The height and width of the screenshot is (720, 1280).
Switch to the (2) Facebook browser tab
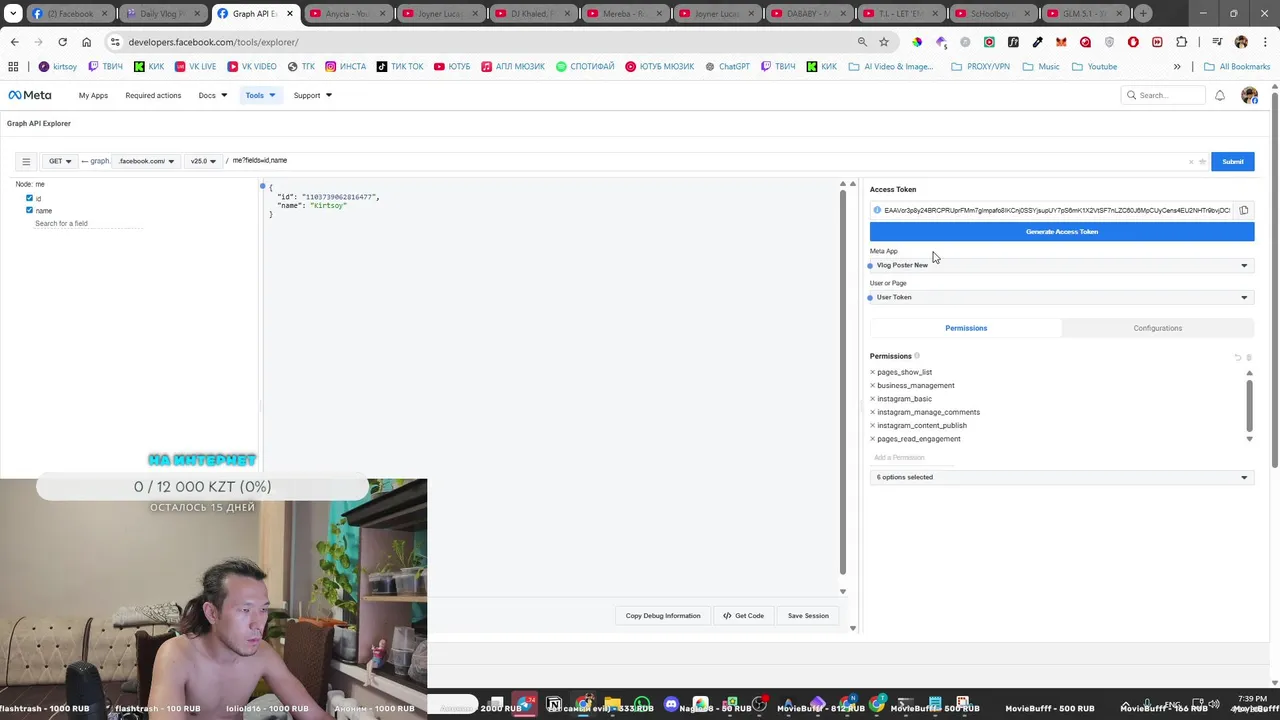click(x=70, y=14)
